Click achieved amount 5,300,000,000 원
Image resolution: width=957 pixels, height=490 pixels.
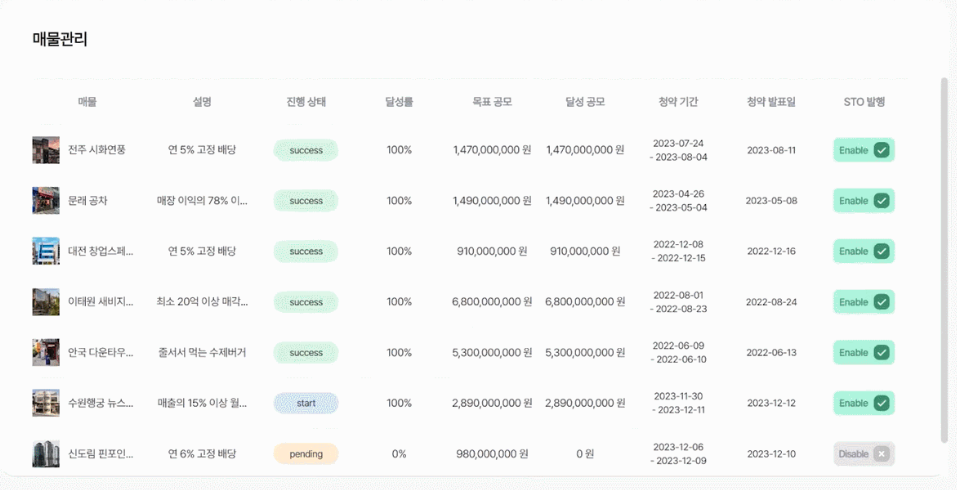(585, 353)
